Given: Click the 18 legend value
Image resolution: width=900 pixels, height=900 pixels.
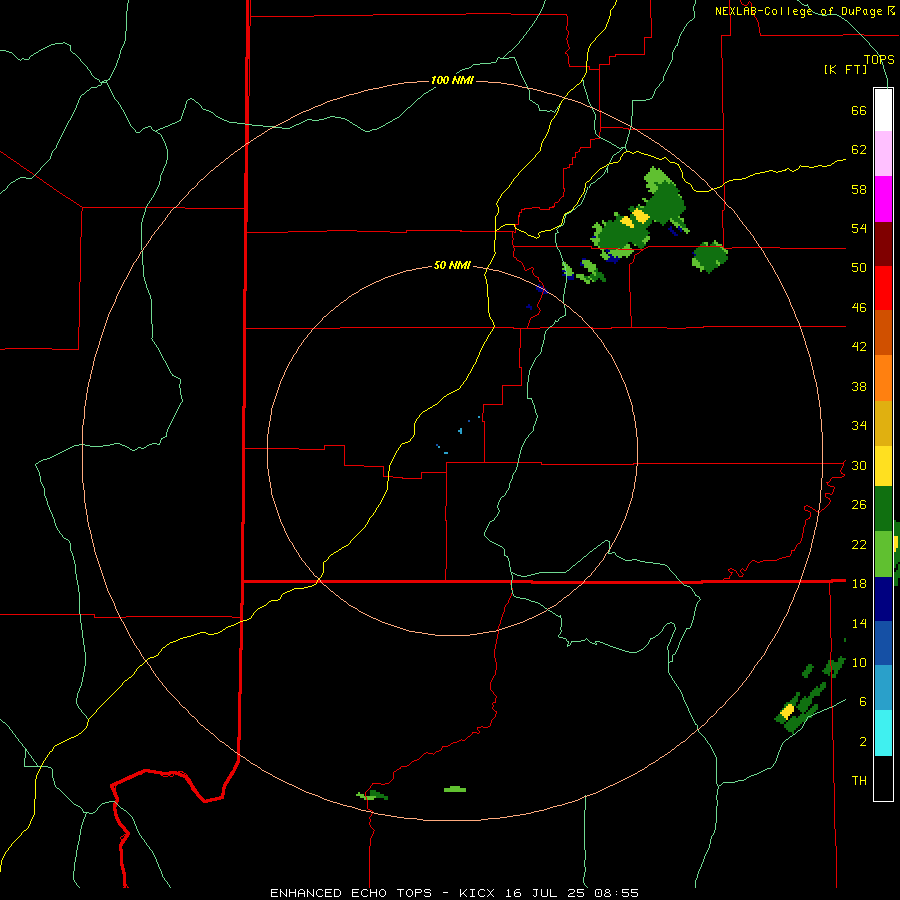Looking at the screenshot, I should click(x=859, y=584).
